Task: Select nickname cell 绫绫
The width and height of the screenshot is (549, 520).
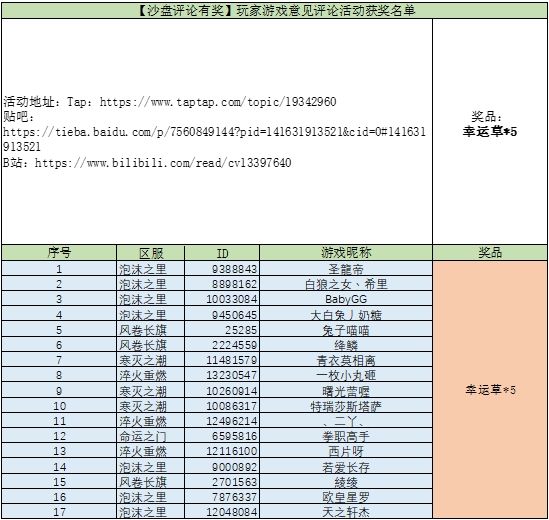Action: coord(346,482)
